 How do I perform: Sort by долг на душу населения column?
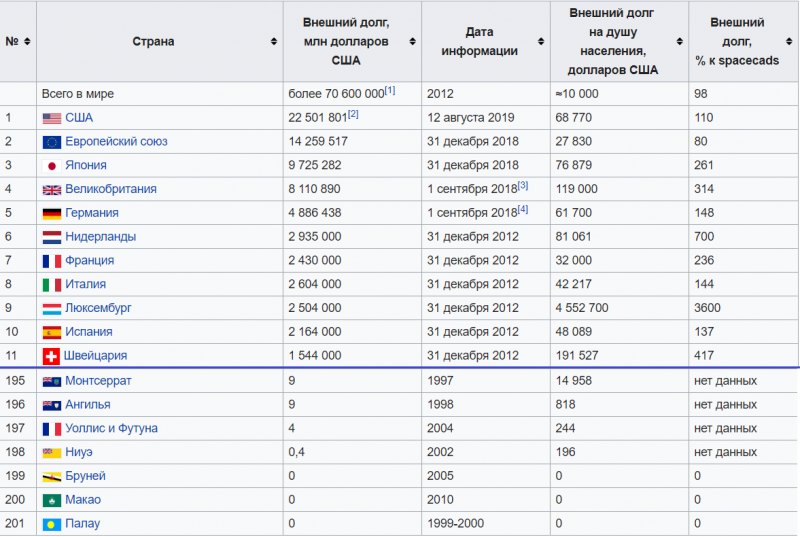(681, 42)
